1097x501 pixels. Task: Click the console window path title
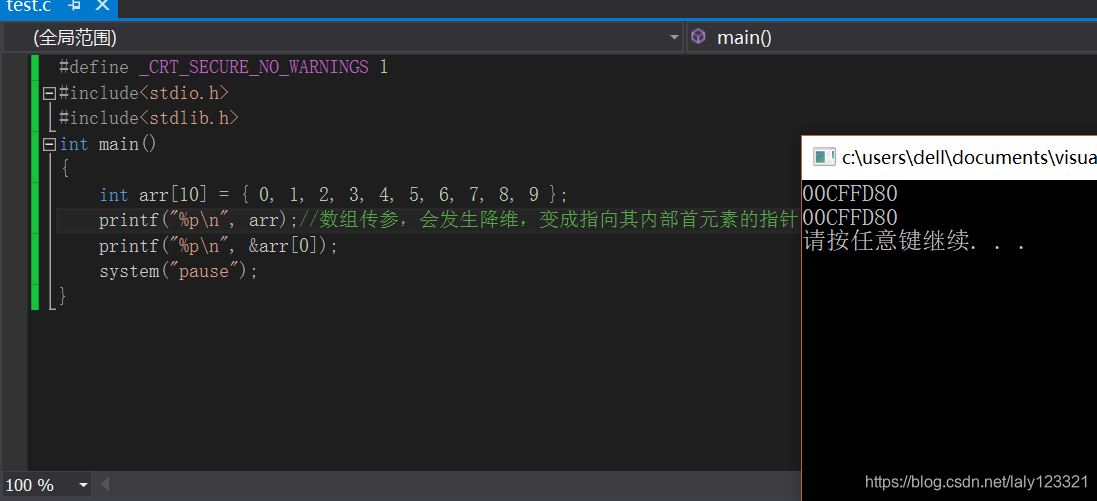[x=969, y=157]
